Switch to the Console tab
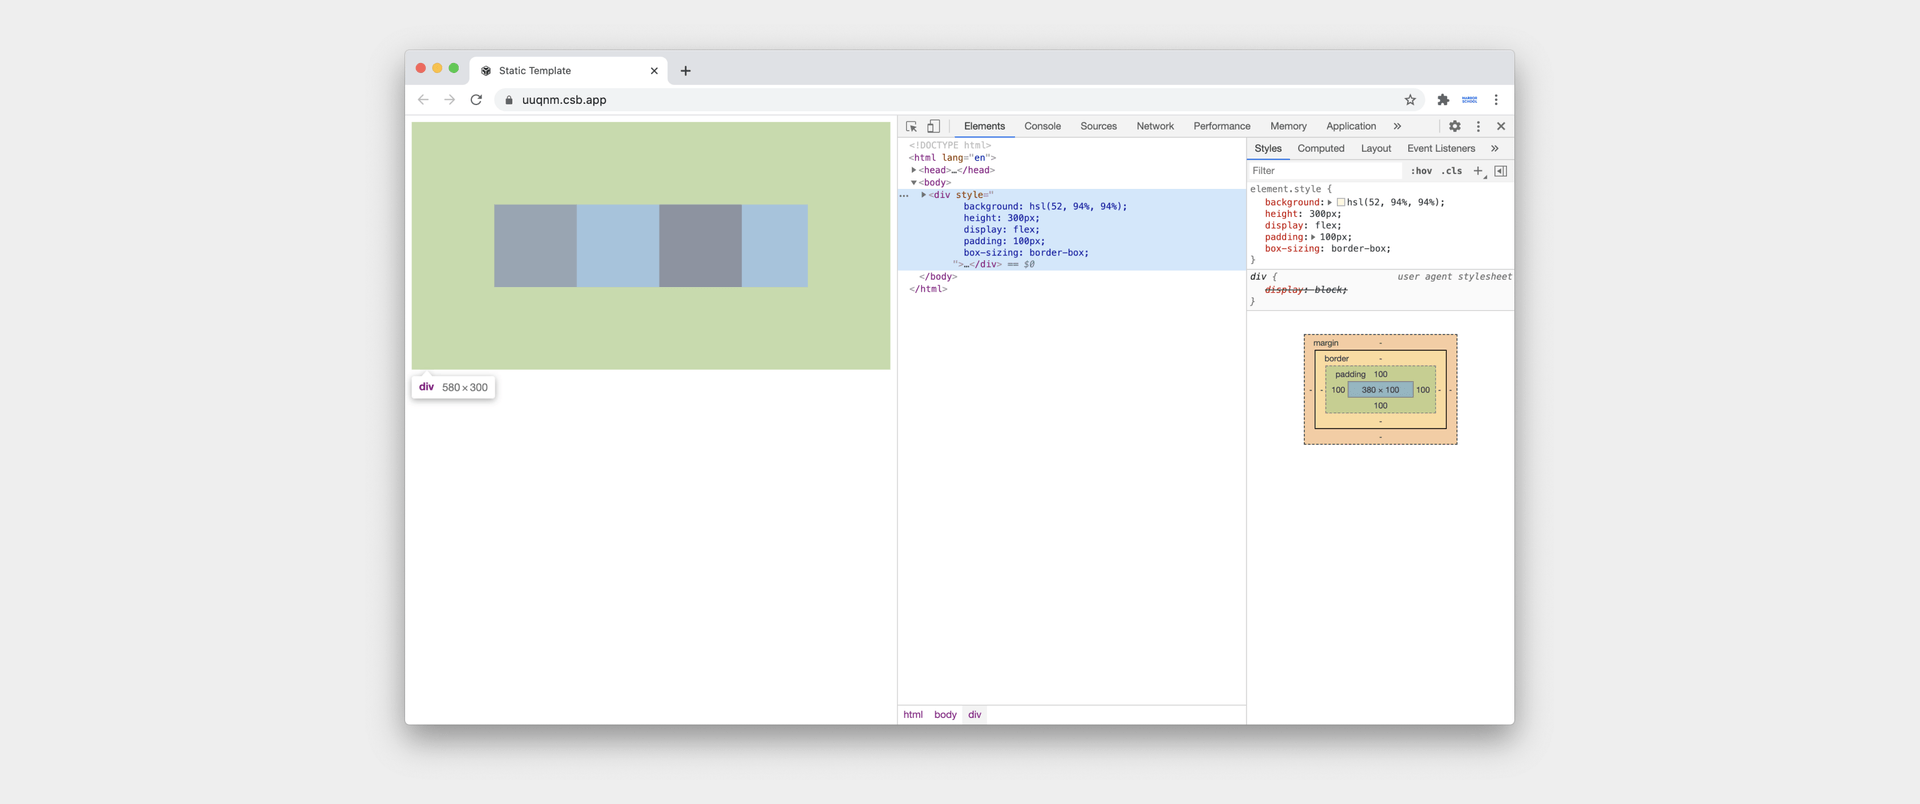Screen dimensions: 1920x804 point(1042,126)
